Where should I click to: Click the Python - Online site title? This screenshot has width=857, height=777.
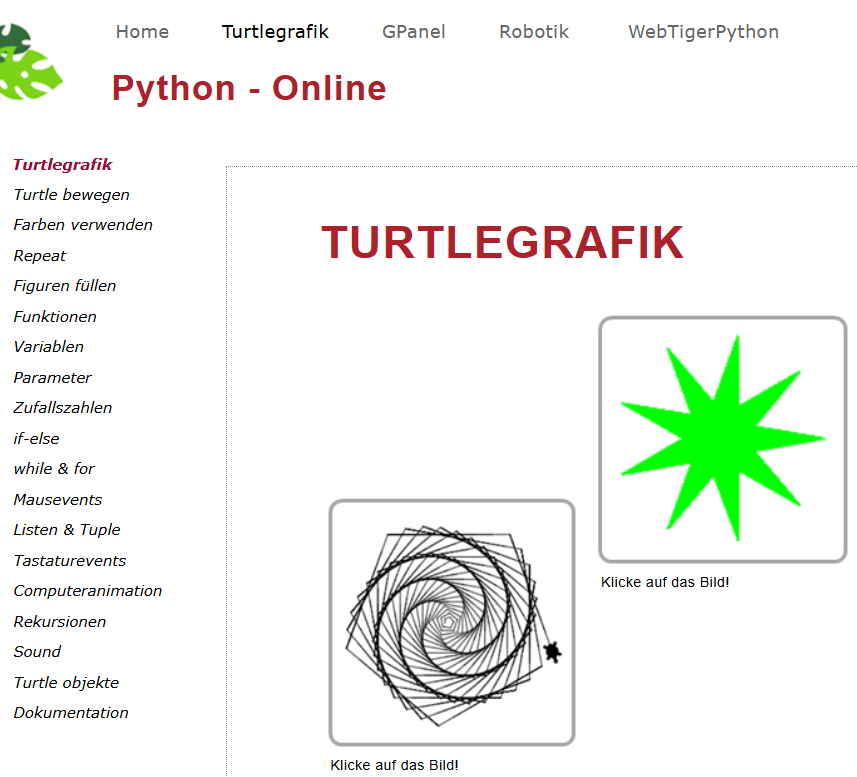(x=249, y=88)
